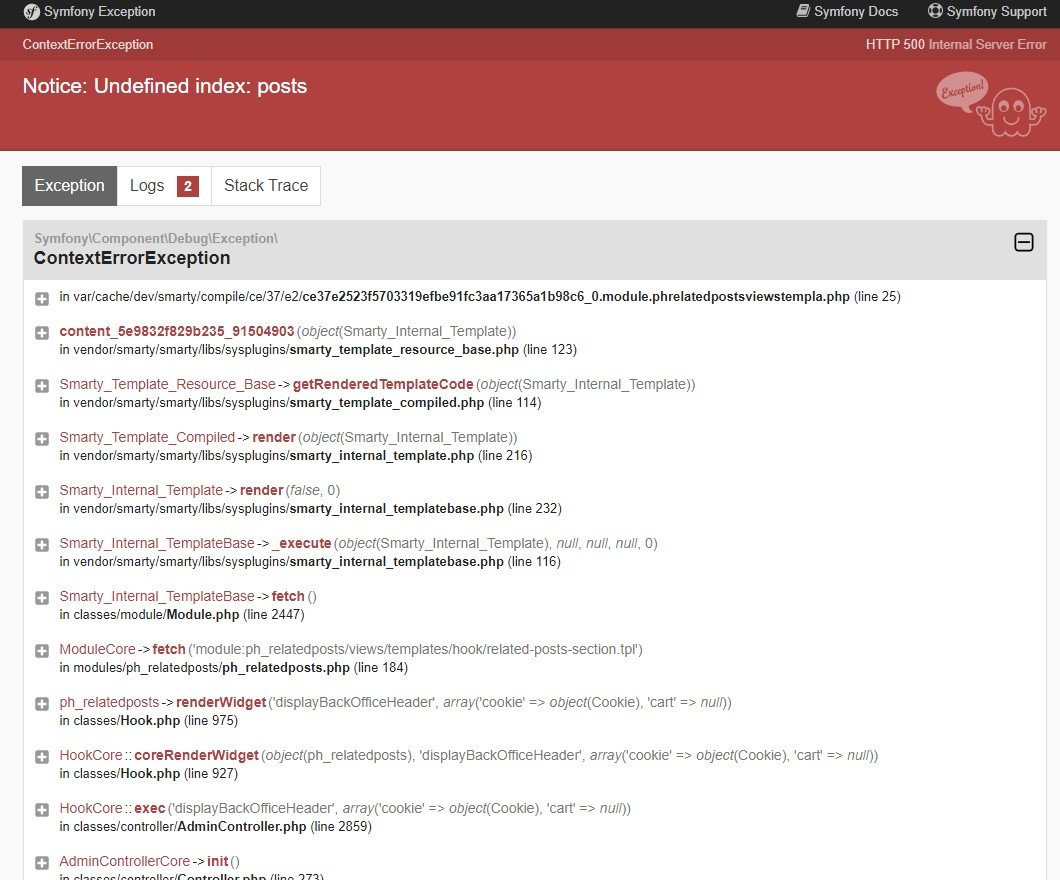Click the _execute method name
This screenshot has width=1060, height=880.
pos(302,543)
